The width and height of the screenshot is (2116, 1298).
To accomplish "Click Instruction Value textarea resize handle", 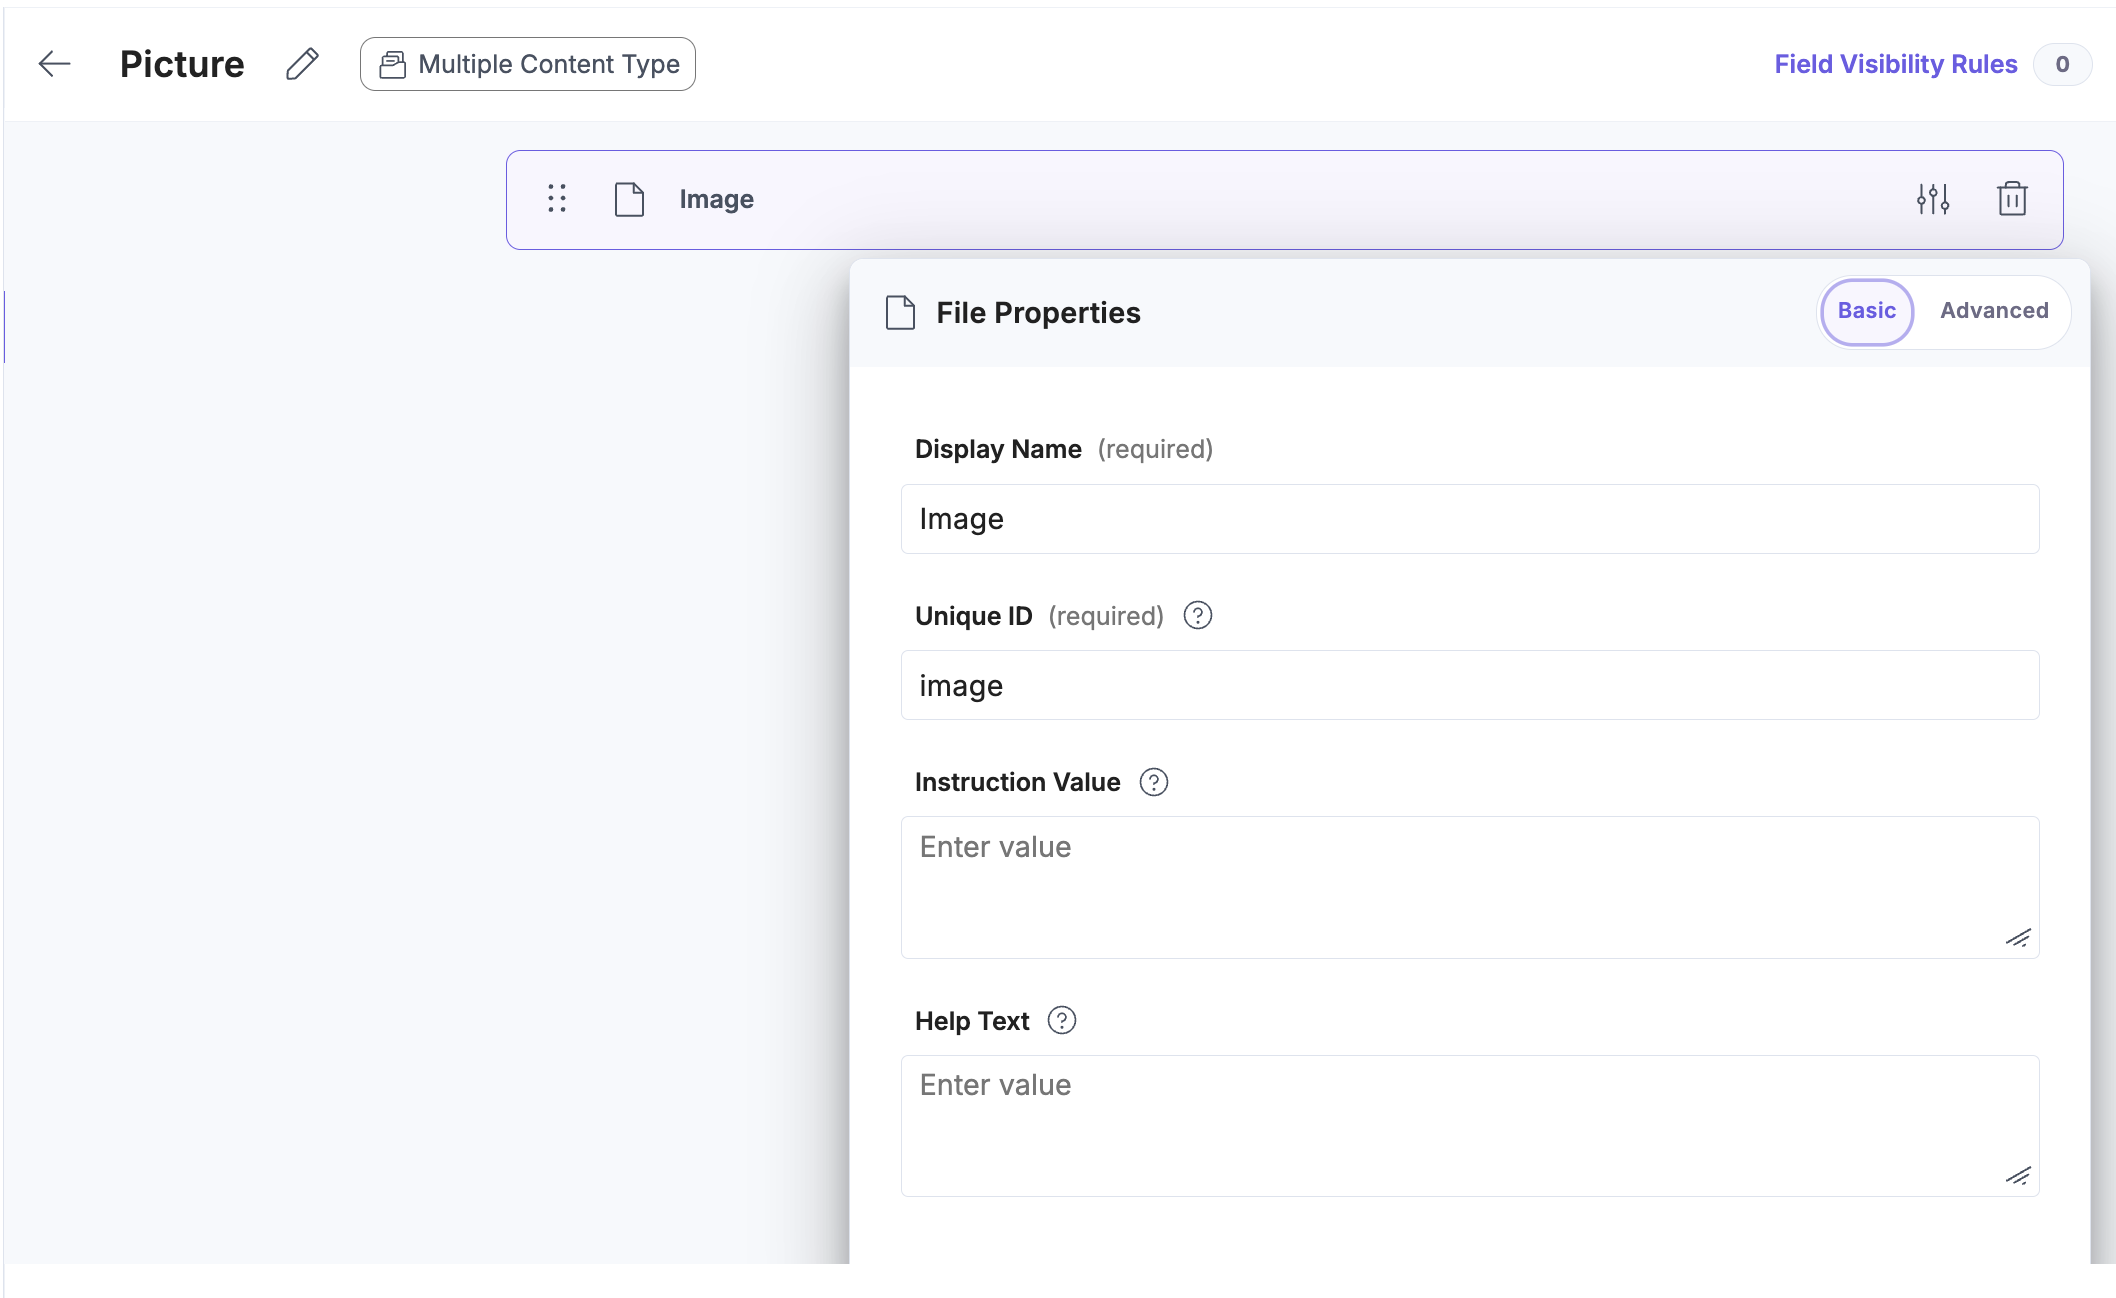I will tap(2018, 938).
